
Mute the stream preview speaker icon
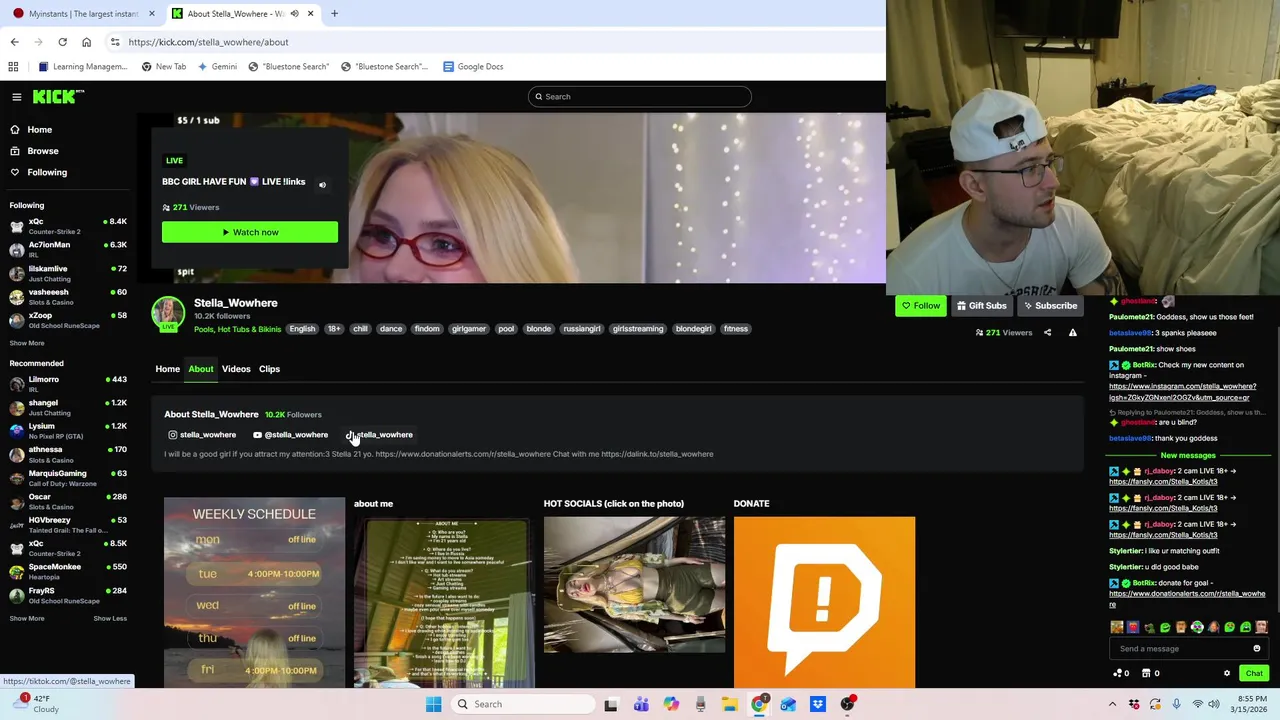pyautogui.click(x=322, y=184)
